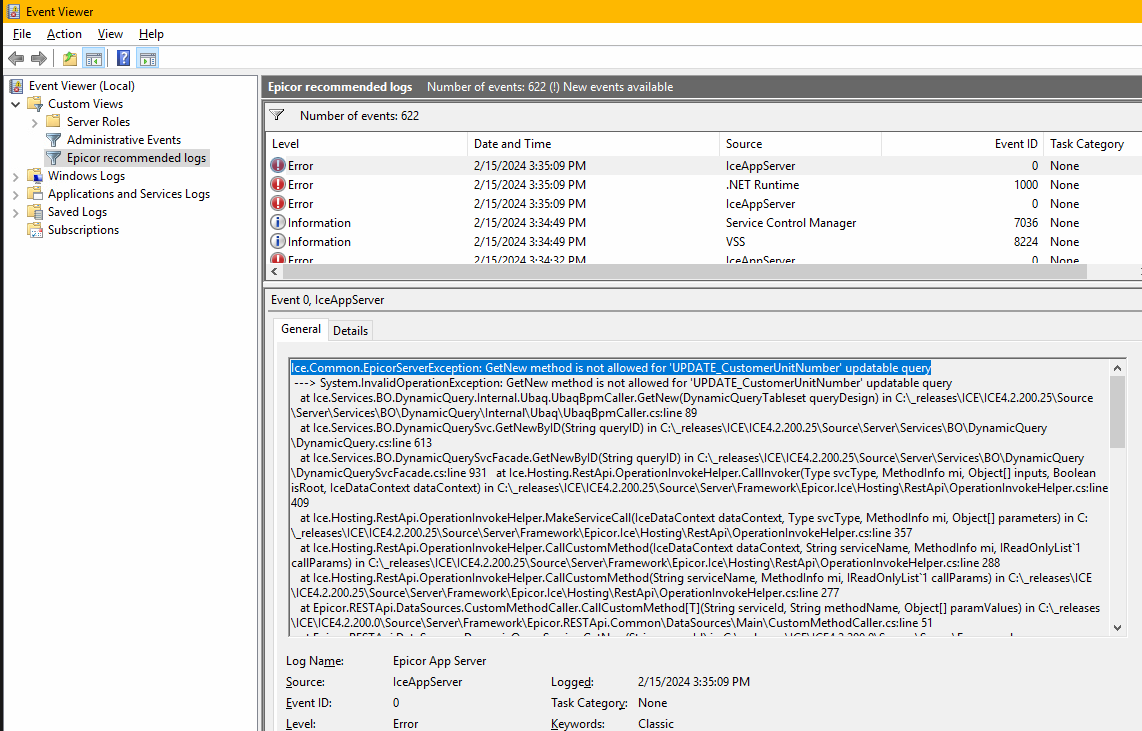Open Help via the question mark icon
Viewport: 1142px width, 731px height.
coord(124,58)
